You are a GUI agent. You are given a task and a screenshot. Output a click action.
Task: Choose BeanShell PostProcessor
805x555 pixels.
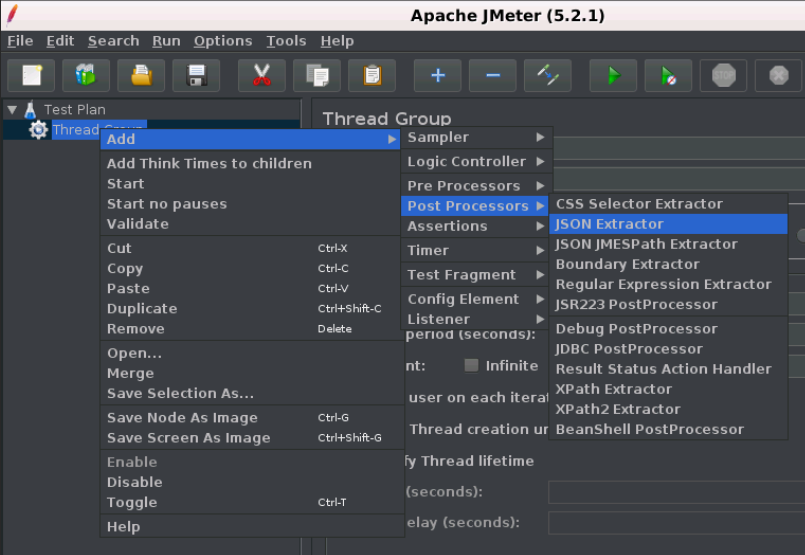tap(668, 429)
